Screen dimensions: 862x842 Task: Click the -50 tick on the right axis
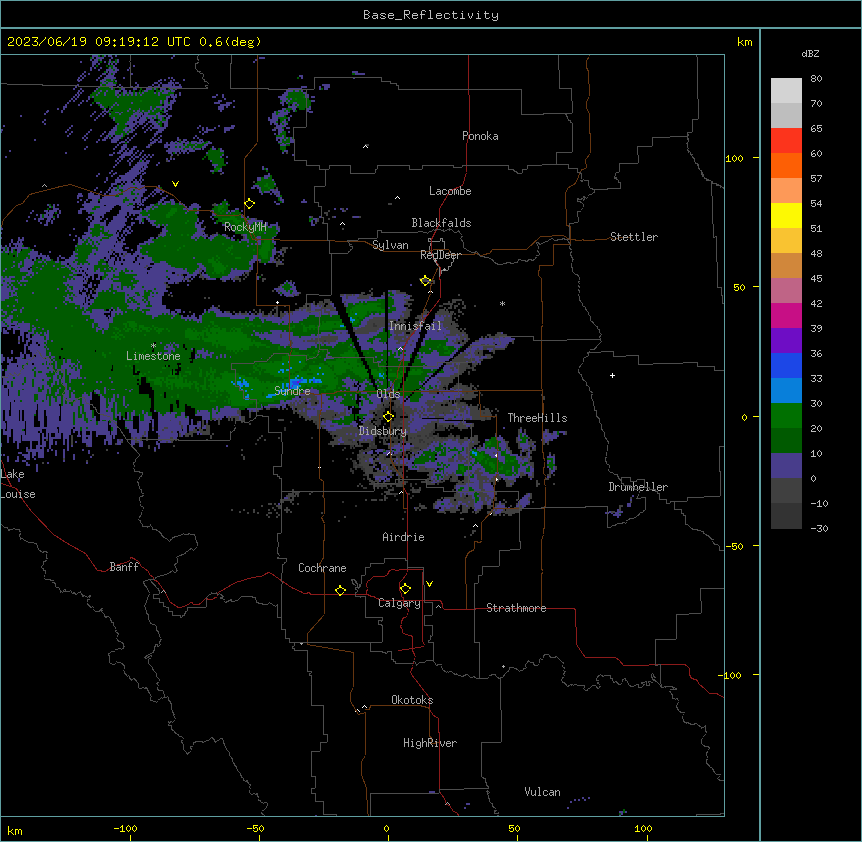pos(734,546)
